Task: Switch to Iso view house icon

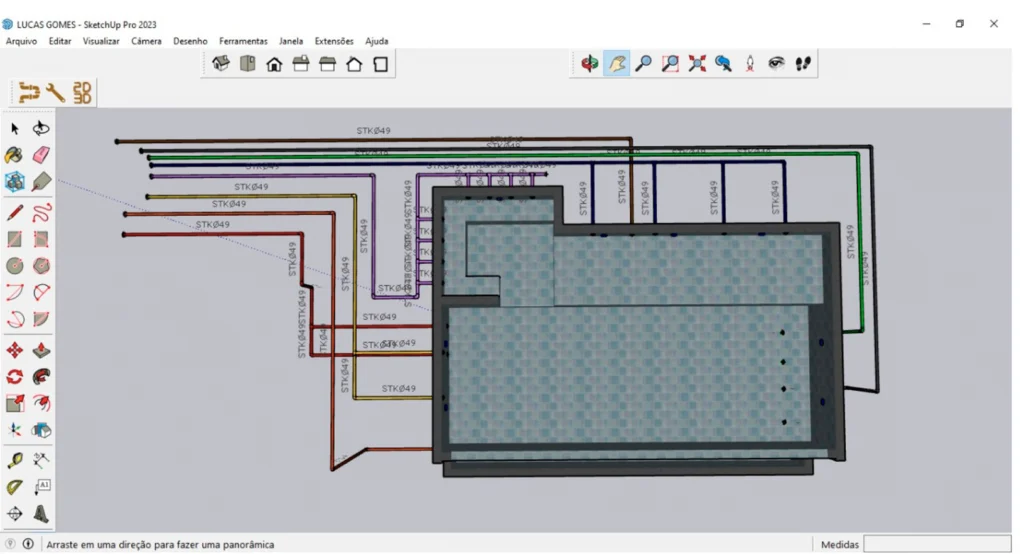Action: click(221, 64)
